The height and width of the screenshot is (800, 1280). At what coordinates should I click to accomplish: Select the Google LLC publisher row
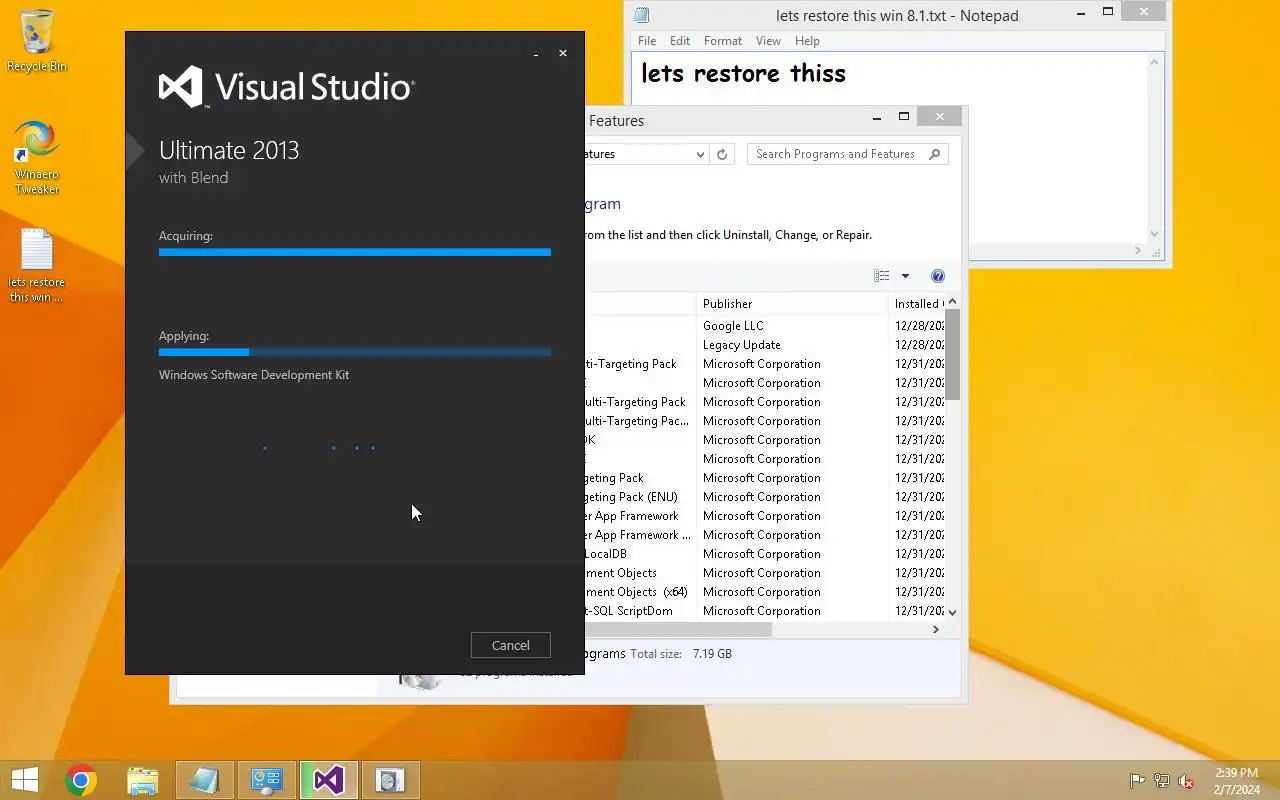[765, 326]
